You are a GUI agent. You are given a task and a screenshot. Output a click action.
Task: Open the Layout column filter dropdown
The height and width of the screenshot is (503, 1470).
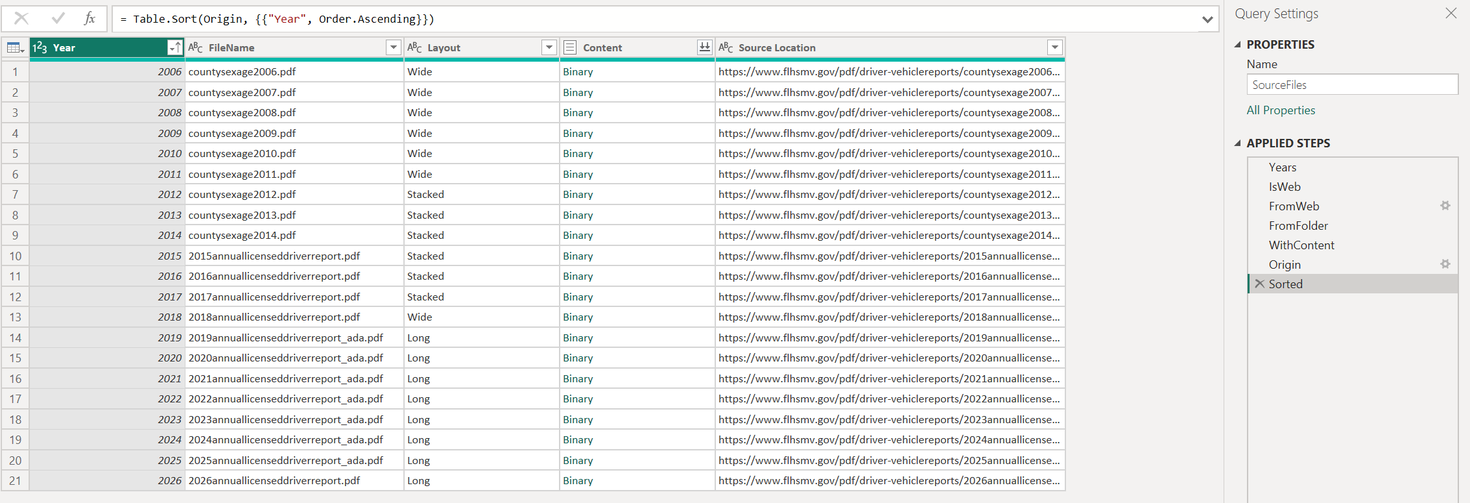549,48
